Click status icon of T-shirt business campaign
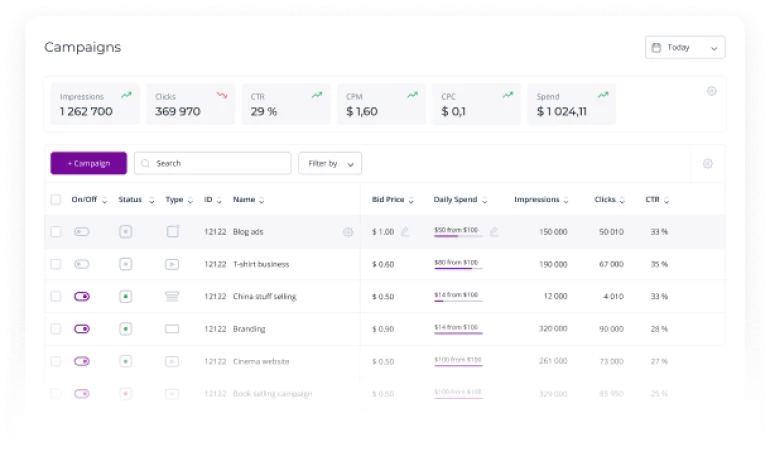The width and height of the screenshot is (770, 466). [x=125, y=264]
